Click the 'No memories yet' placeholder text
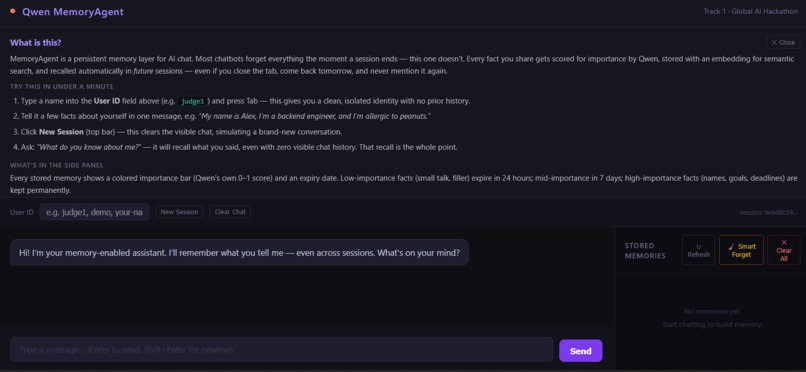This screenshot has width=806, height=372. (712, 311)
